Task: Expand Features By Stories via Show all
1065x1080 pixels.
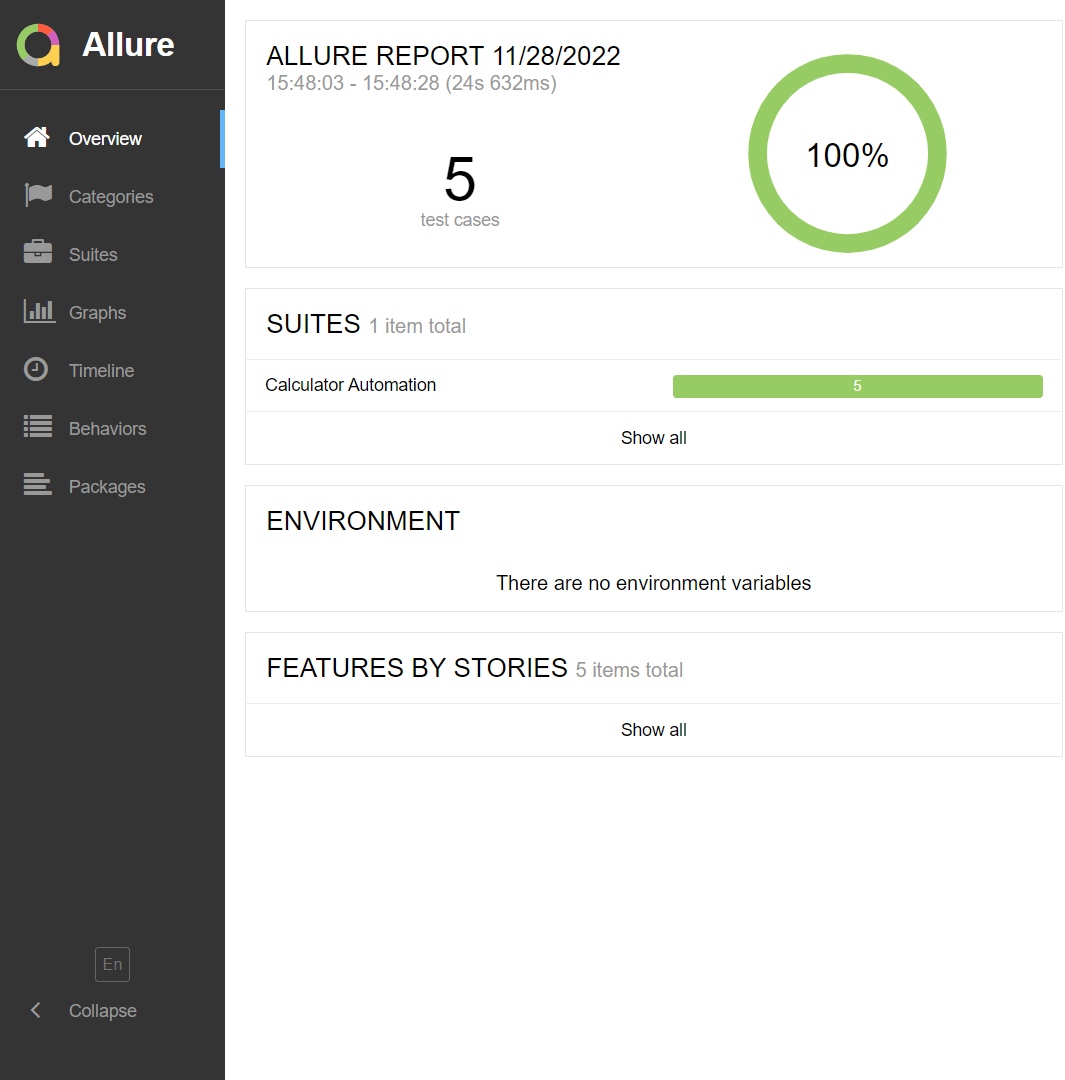Action: coord(654,729)
